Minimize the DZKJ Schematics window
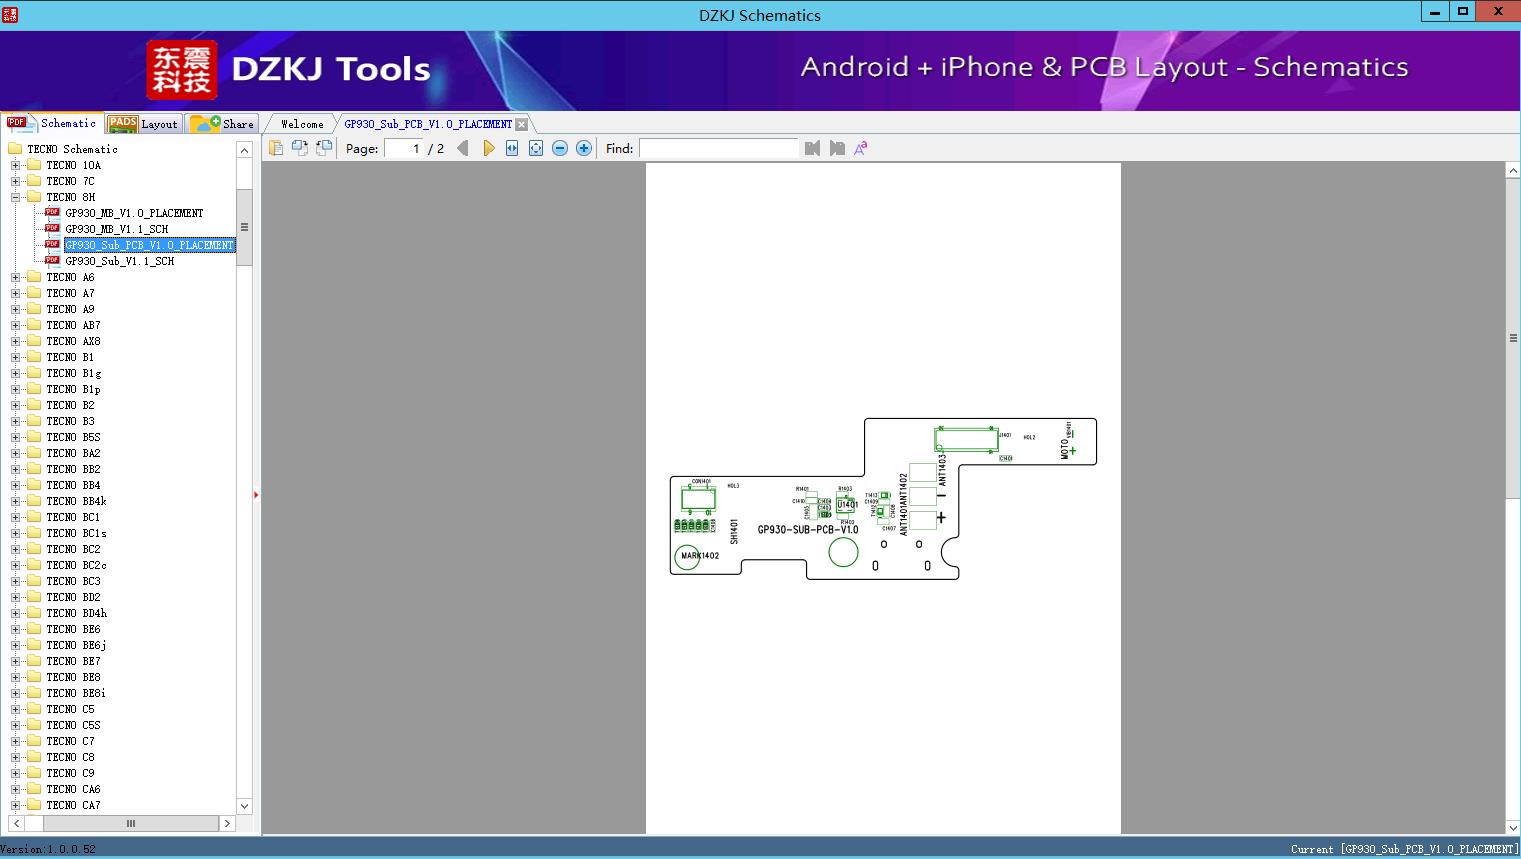Viewport: 1521px width, 859px height. [1435, 12]
